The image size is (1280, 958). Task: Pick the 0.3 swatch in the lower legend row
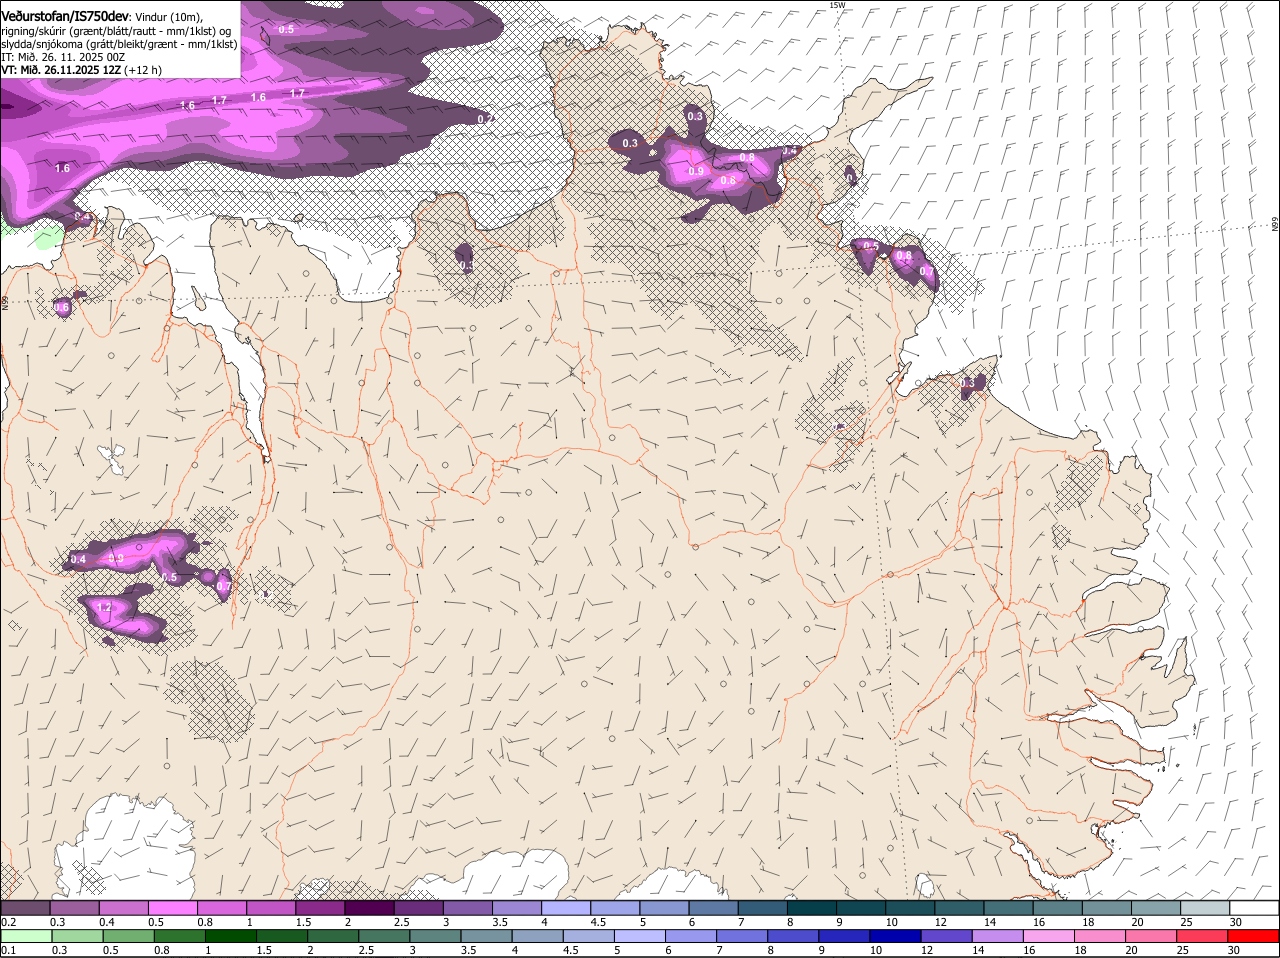pyautogui.click(x=77, y=936)
